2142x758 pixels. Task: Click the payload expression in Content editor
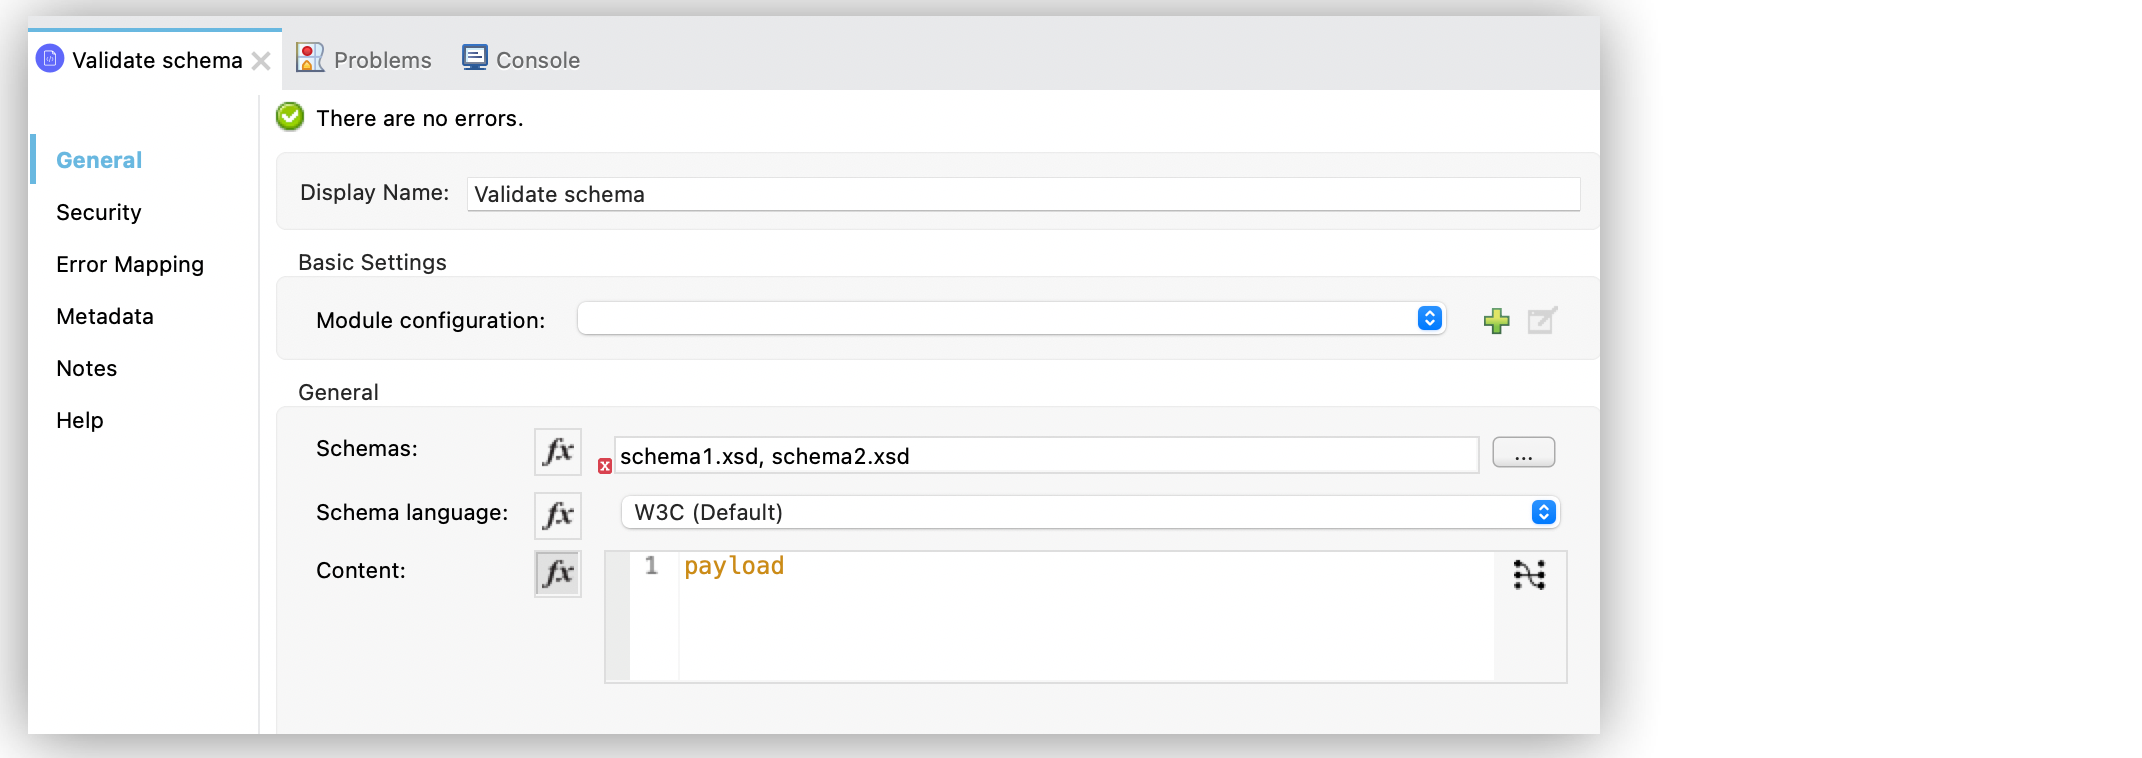point(734,567)
